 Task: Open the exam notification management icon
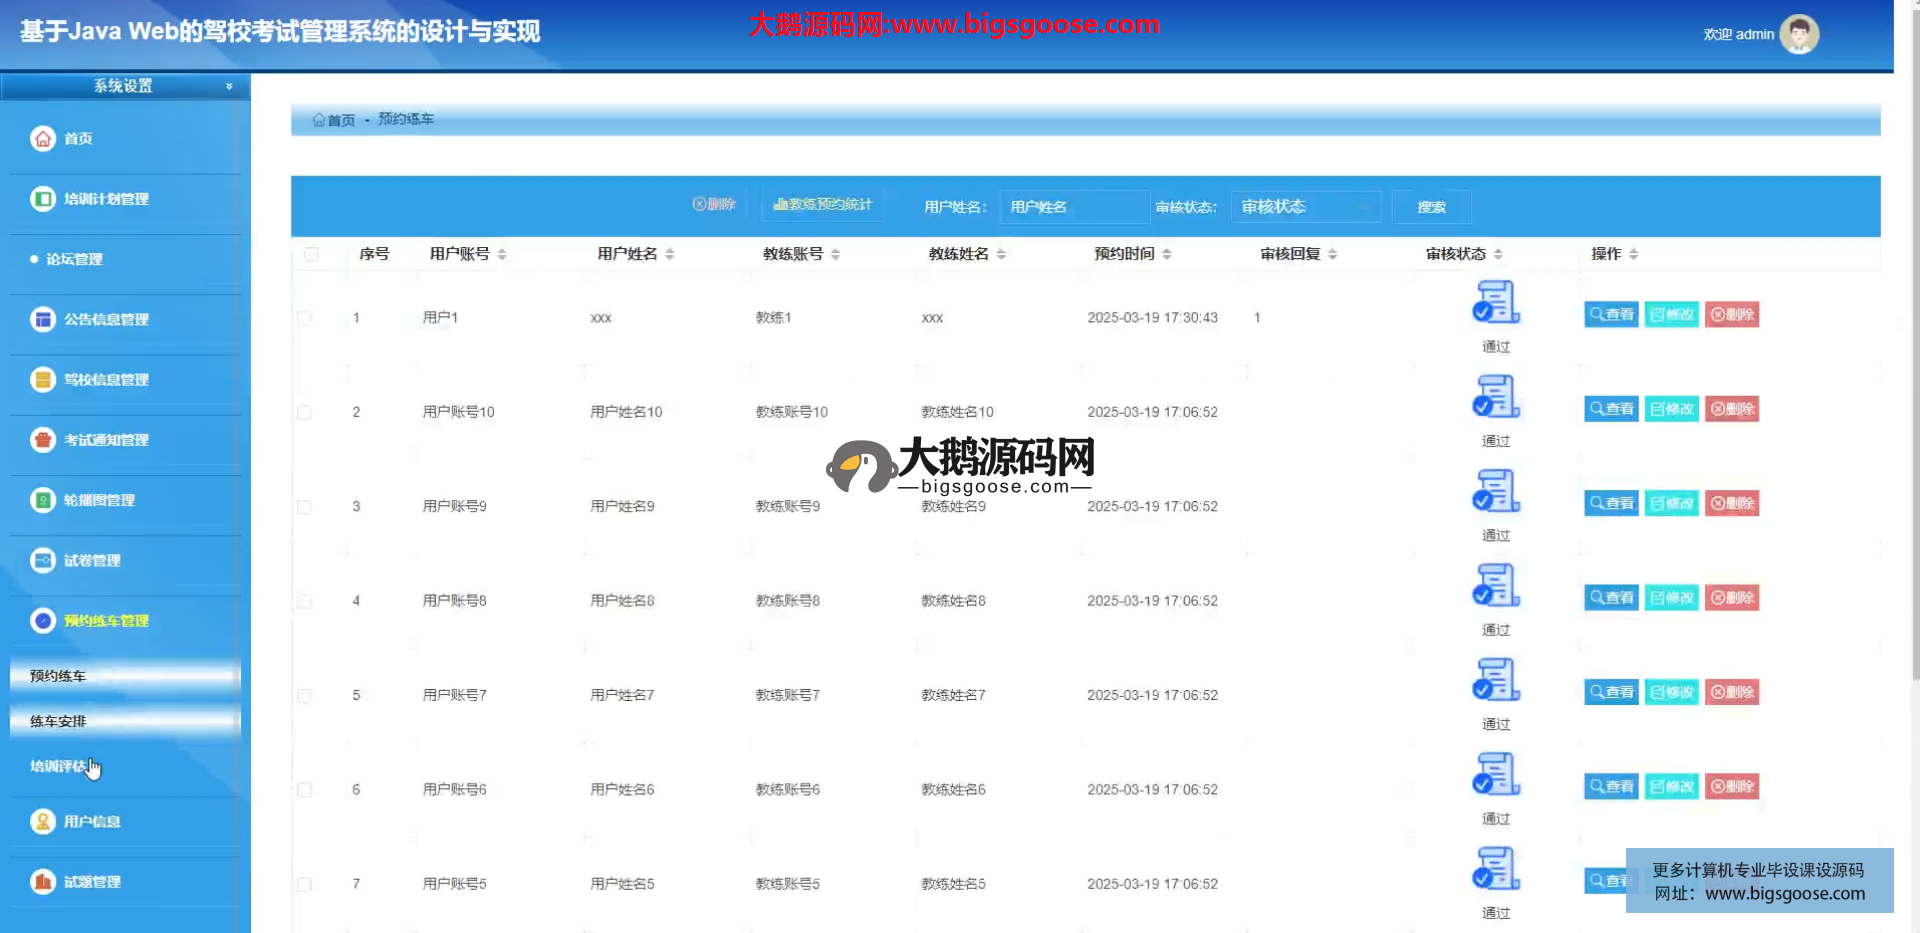[43, 440]
